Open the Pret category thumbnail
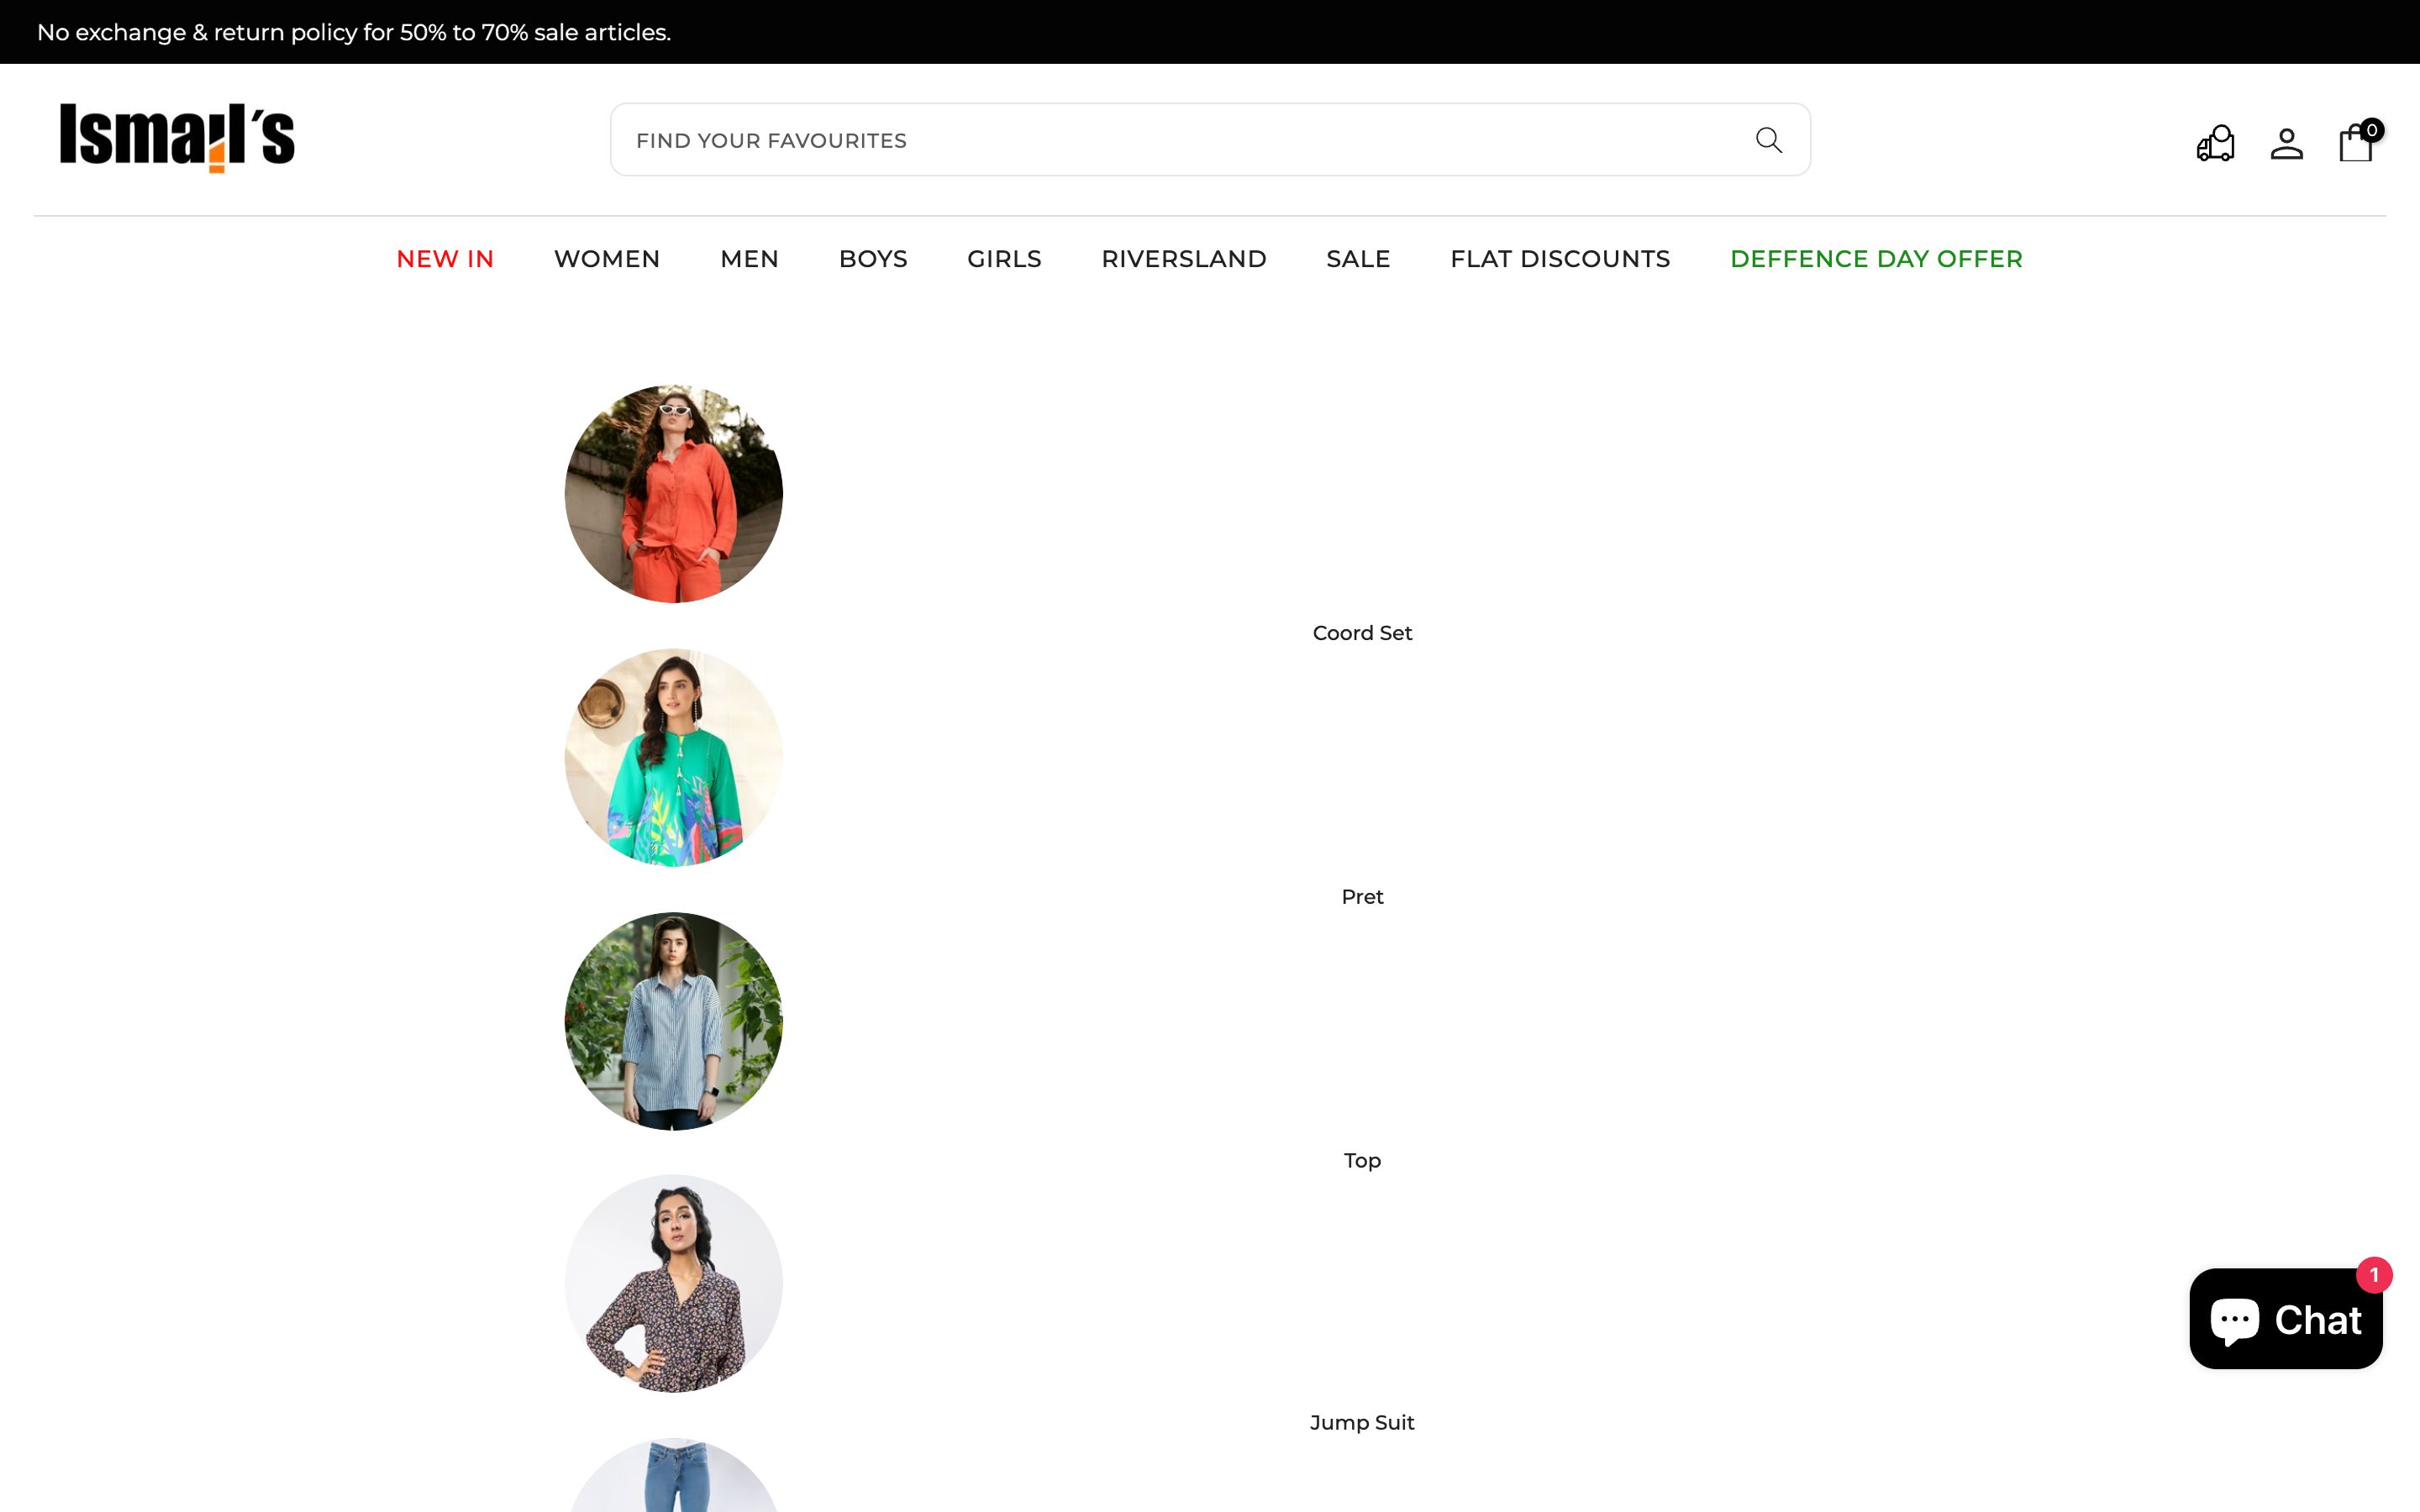The width and height of the screenshot is (2420, 1512). coord(673,755)
